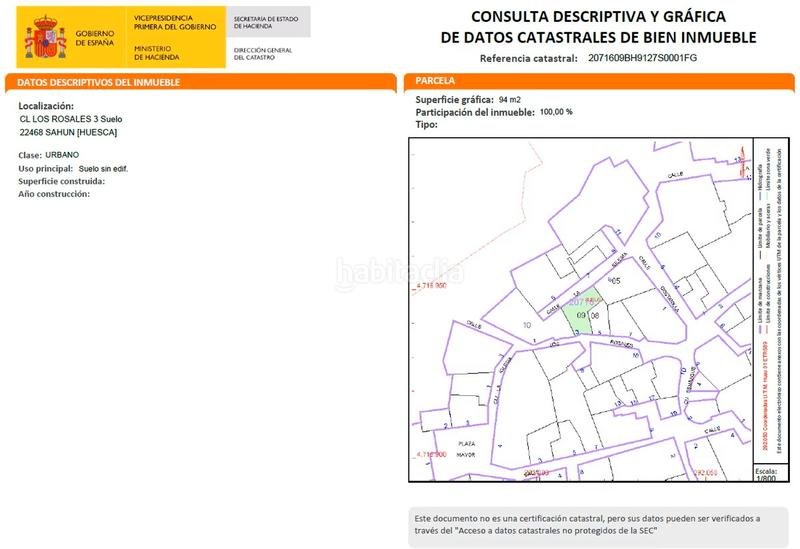The image size is (800, 549).
Task: Click the habitaclia watermark
Action: tap(399, 270)
